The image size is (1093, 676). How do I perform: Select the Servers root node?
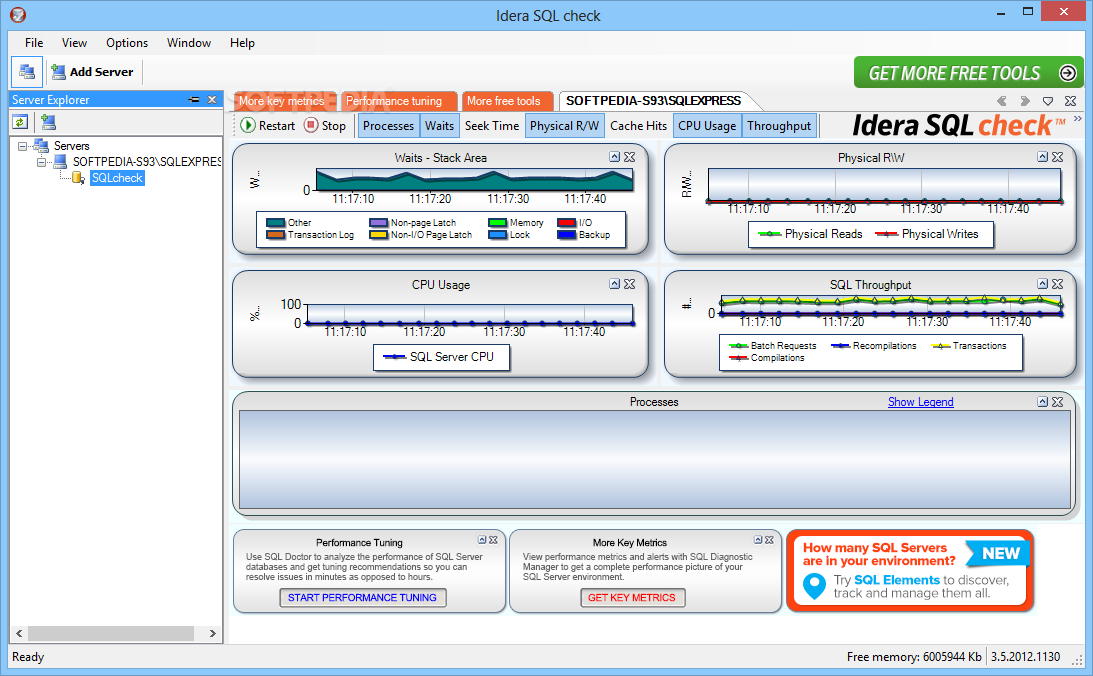click(72, 146)
